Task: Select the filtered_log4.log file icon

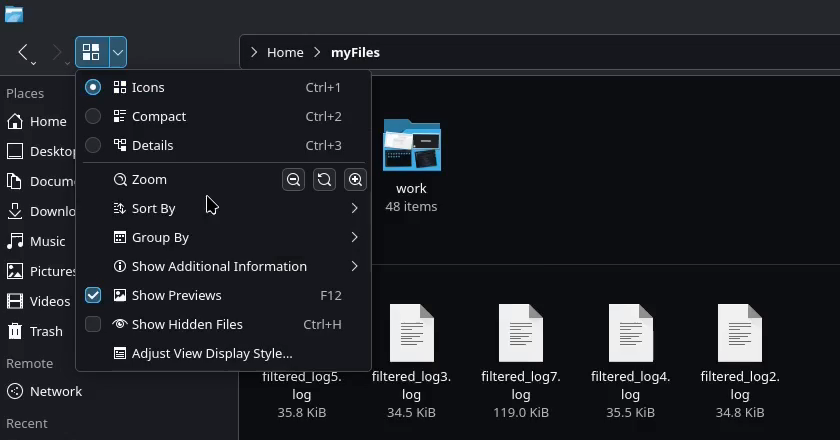Action: (x=631, y=333)
